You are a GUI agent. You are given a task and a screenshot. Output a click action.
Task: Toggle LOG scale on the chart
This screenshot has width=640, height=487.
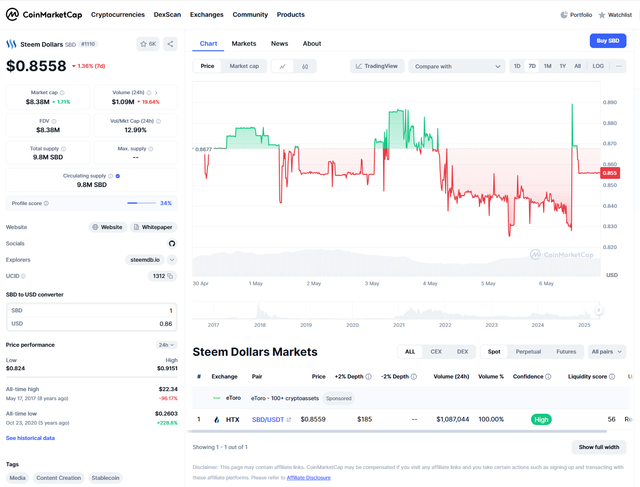(x=598, y=66)
